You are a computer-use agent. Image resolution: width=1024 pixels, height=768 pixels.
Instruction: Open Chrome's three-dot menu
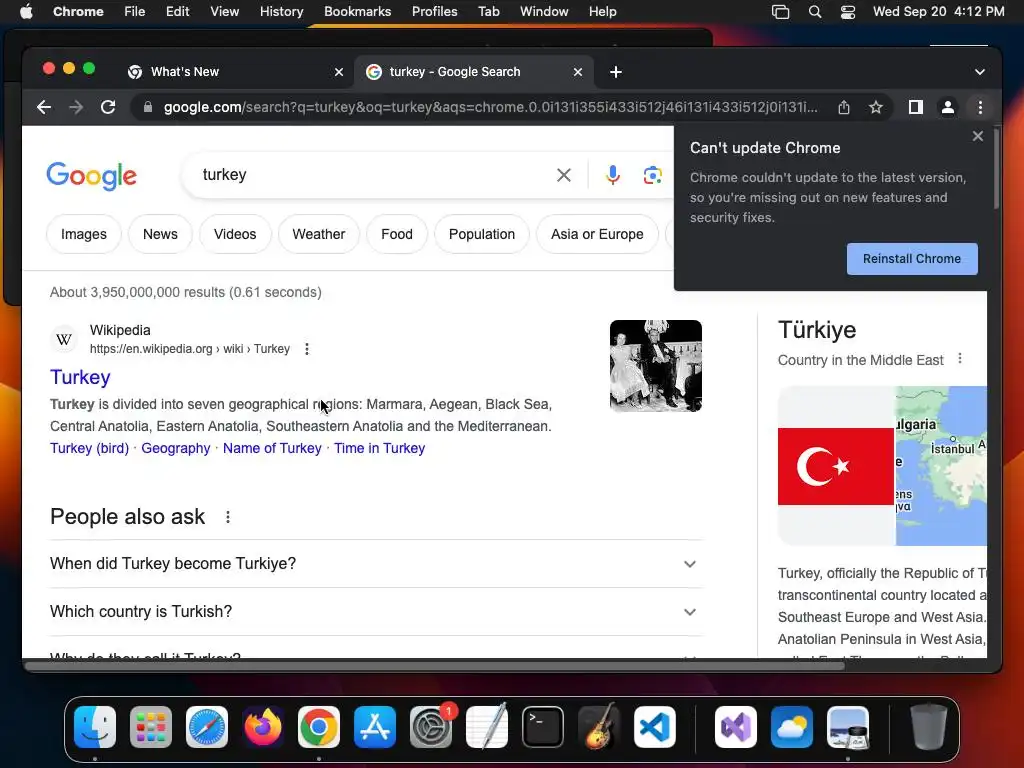(980, 107)
